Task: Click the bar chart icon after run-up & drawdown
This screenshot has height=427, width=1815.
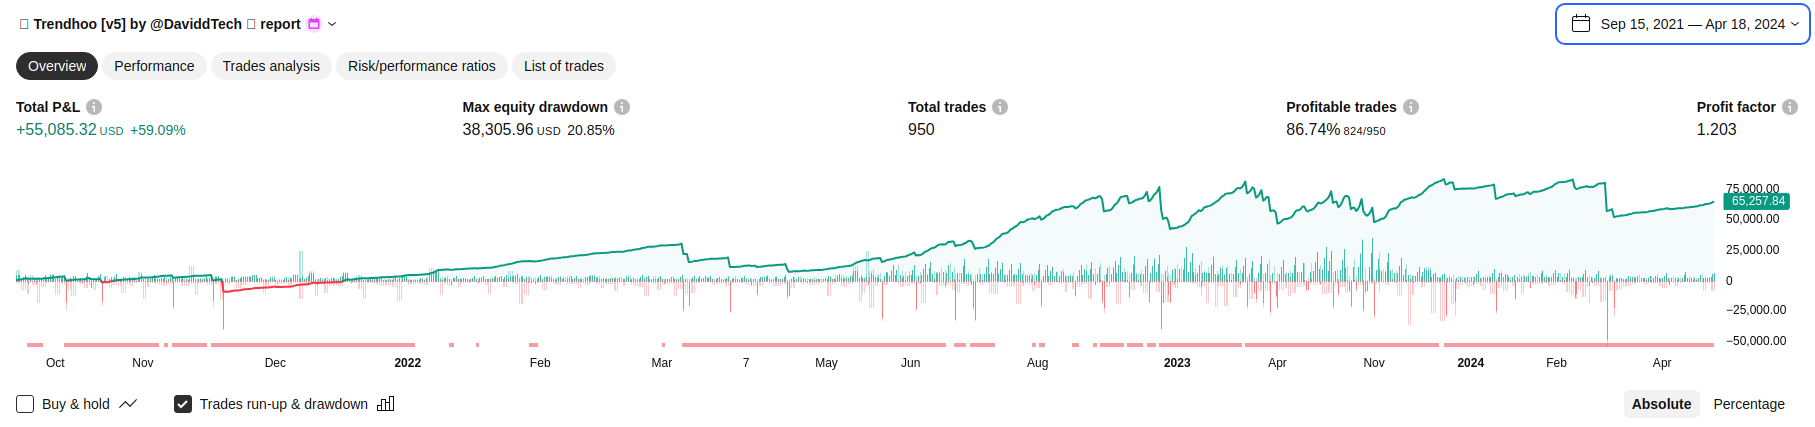Action: point(385,404)
